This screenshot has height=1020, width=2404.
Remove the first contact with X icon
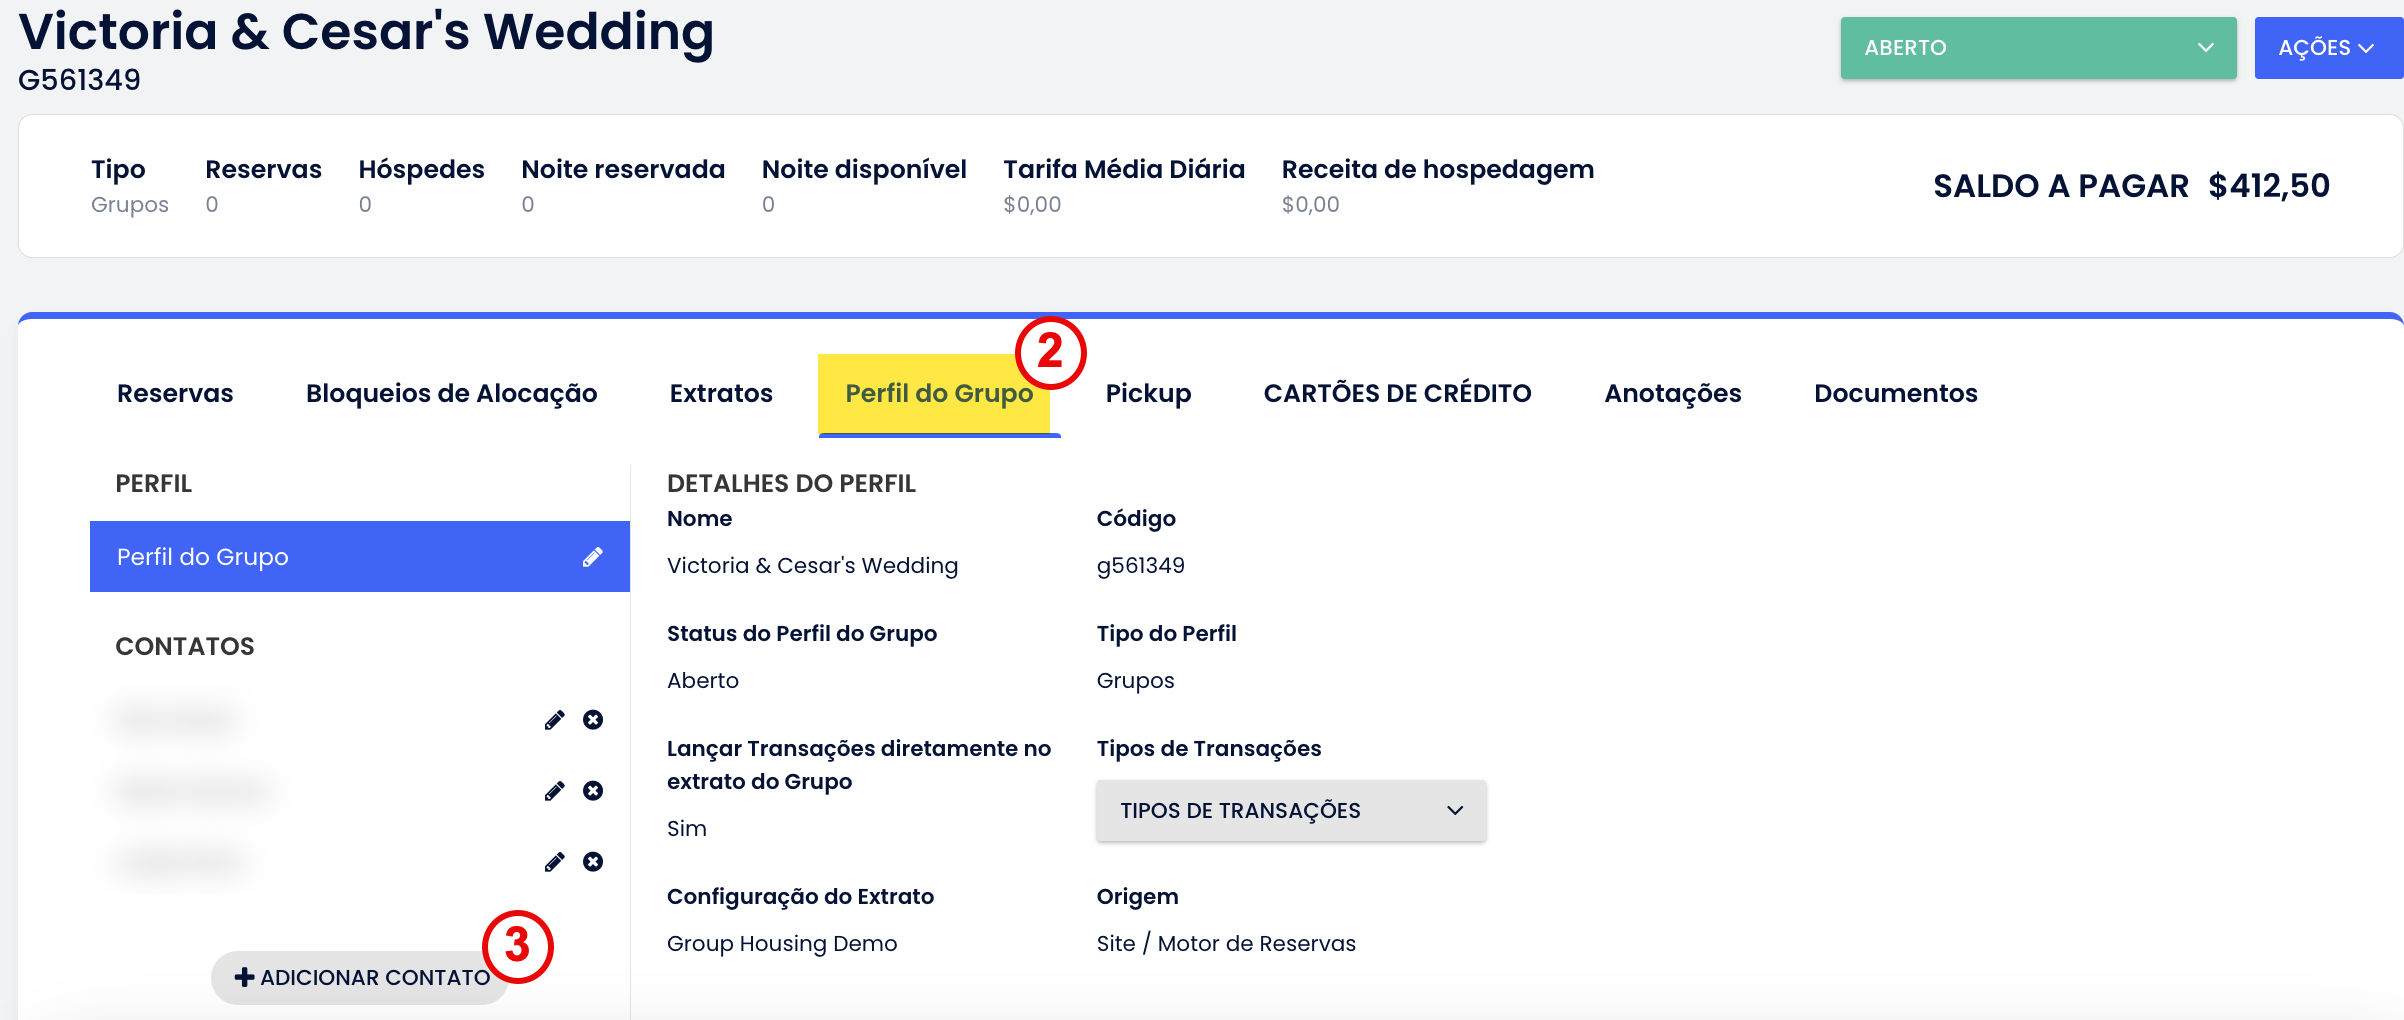(593, 720)
